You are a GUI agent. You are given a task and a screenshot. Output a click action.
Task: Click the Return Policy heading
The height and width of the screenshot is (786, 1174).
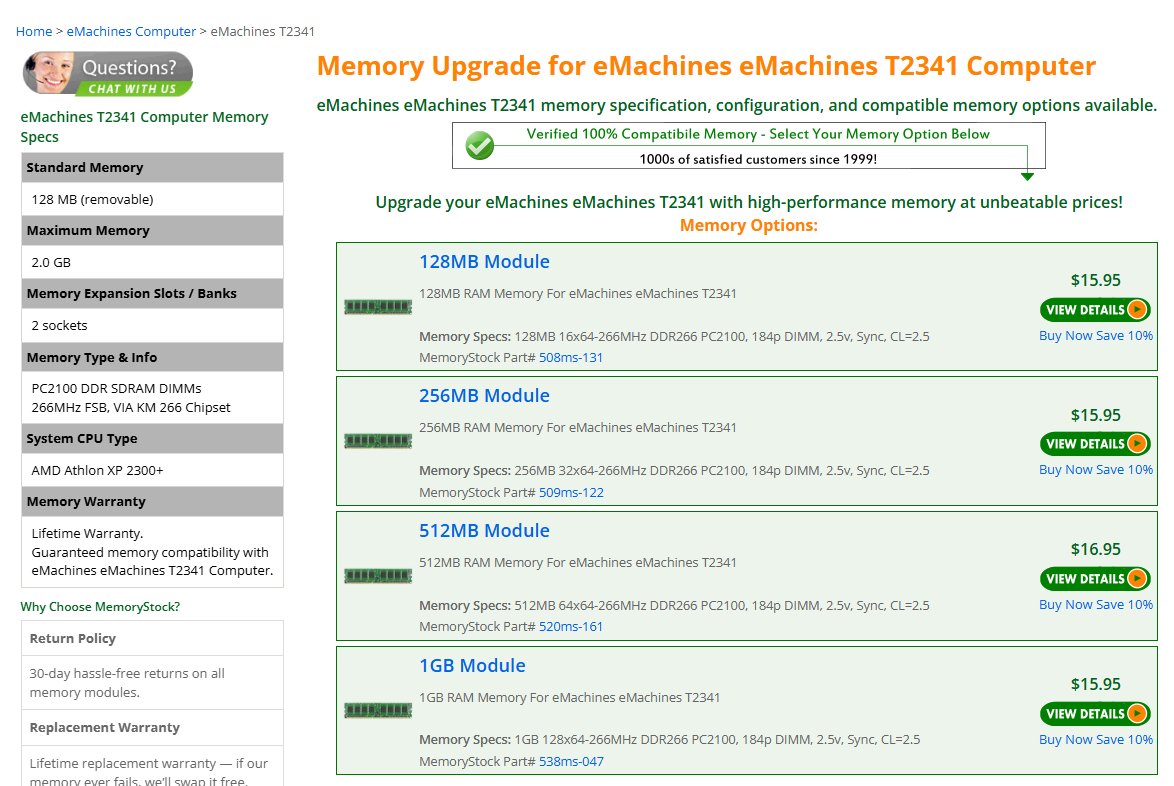click(73, 639)
